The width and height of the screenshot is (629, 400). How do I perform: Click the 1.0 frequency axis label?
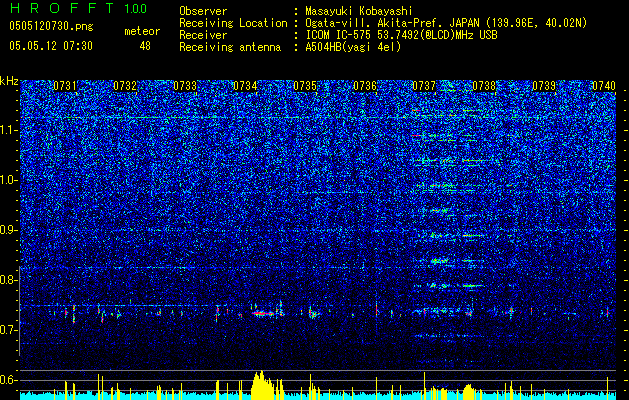coord(9,180)
